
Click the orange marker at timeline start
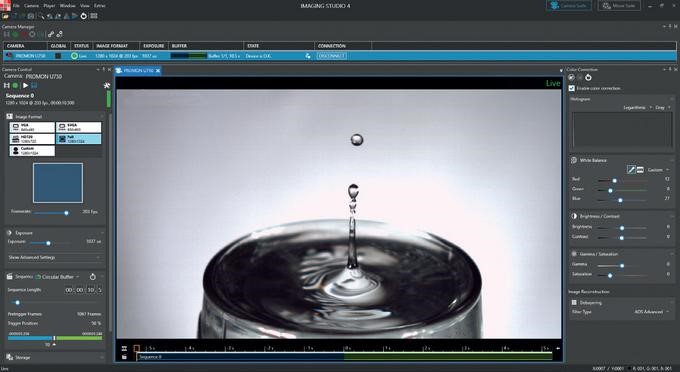click(x=136, y=348)
